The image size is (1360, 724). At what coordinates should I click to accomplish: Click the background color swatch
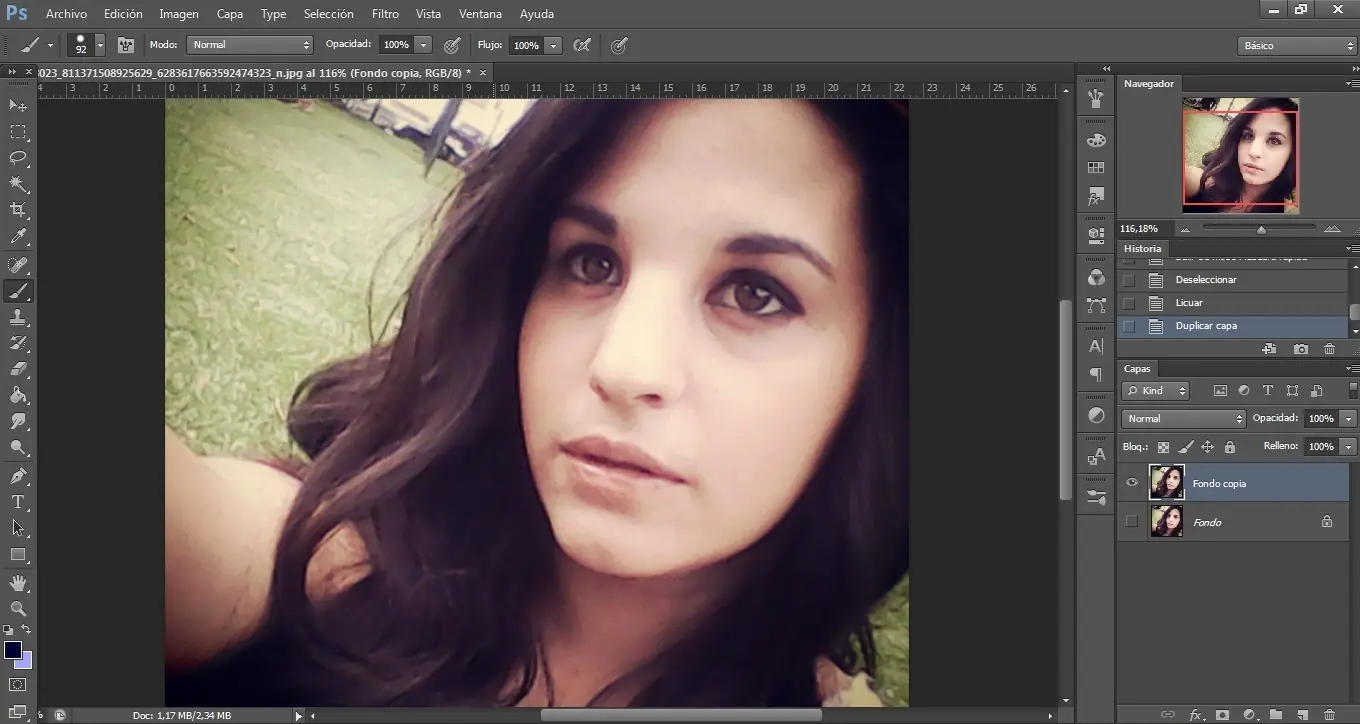pyautogui.click(x=25, y=661)
